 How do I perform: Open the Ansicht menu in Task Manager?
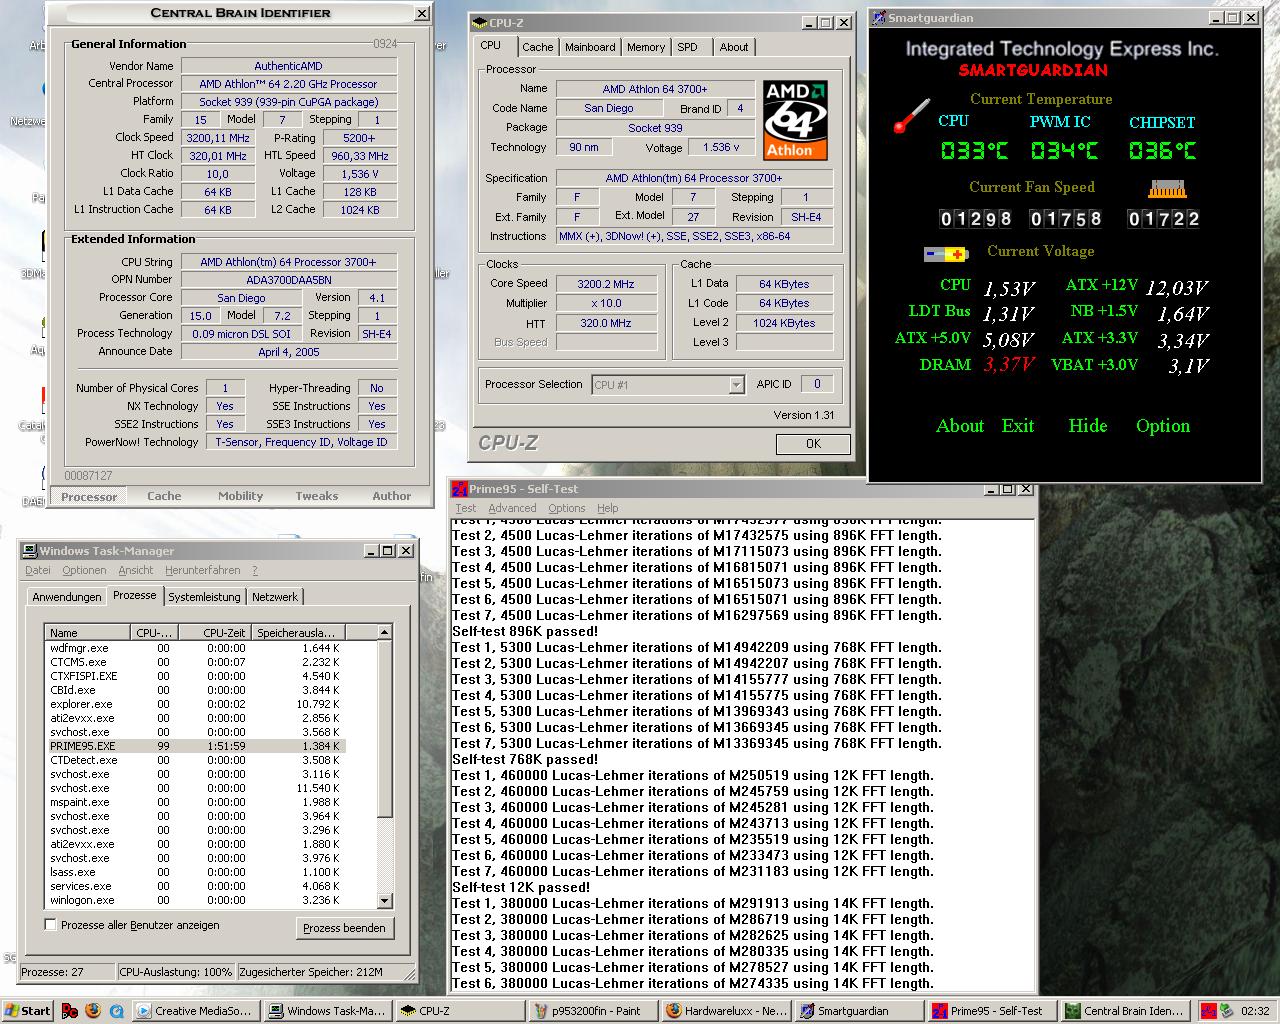pos(136,570)
